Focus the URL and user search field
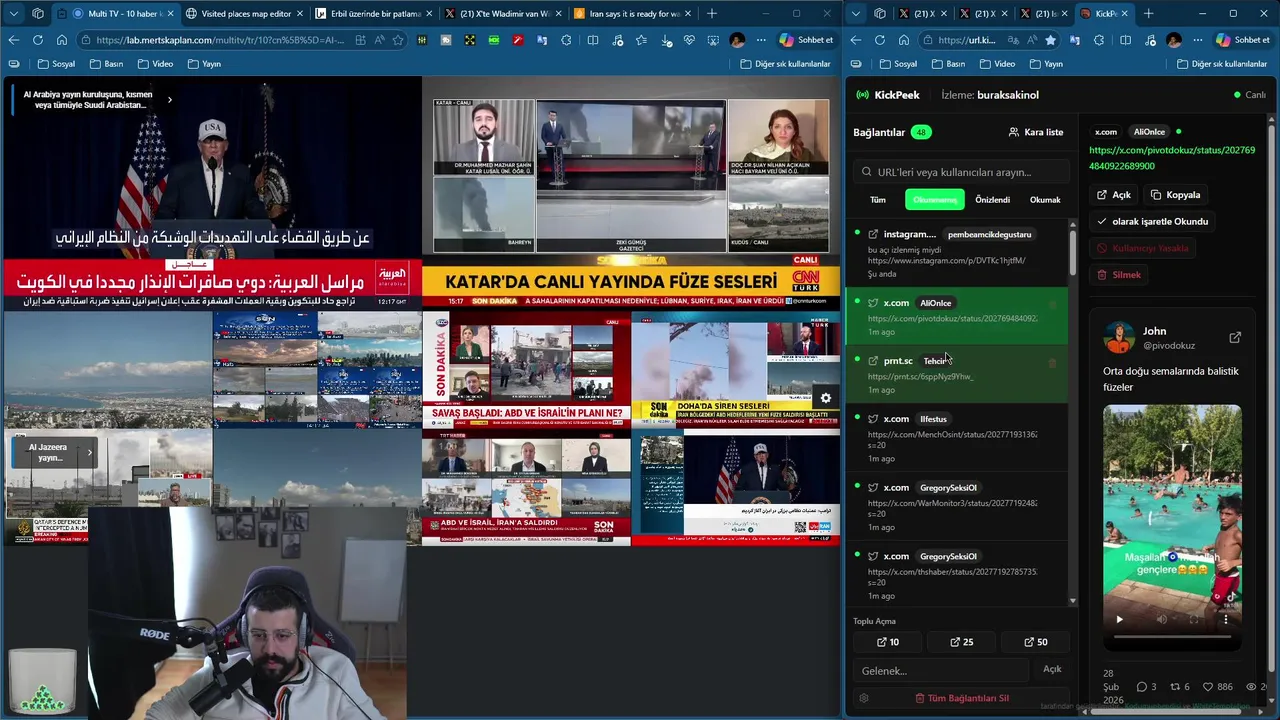This screenshot has height=720, width=1280. 960,172
